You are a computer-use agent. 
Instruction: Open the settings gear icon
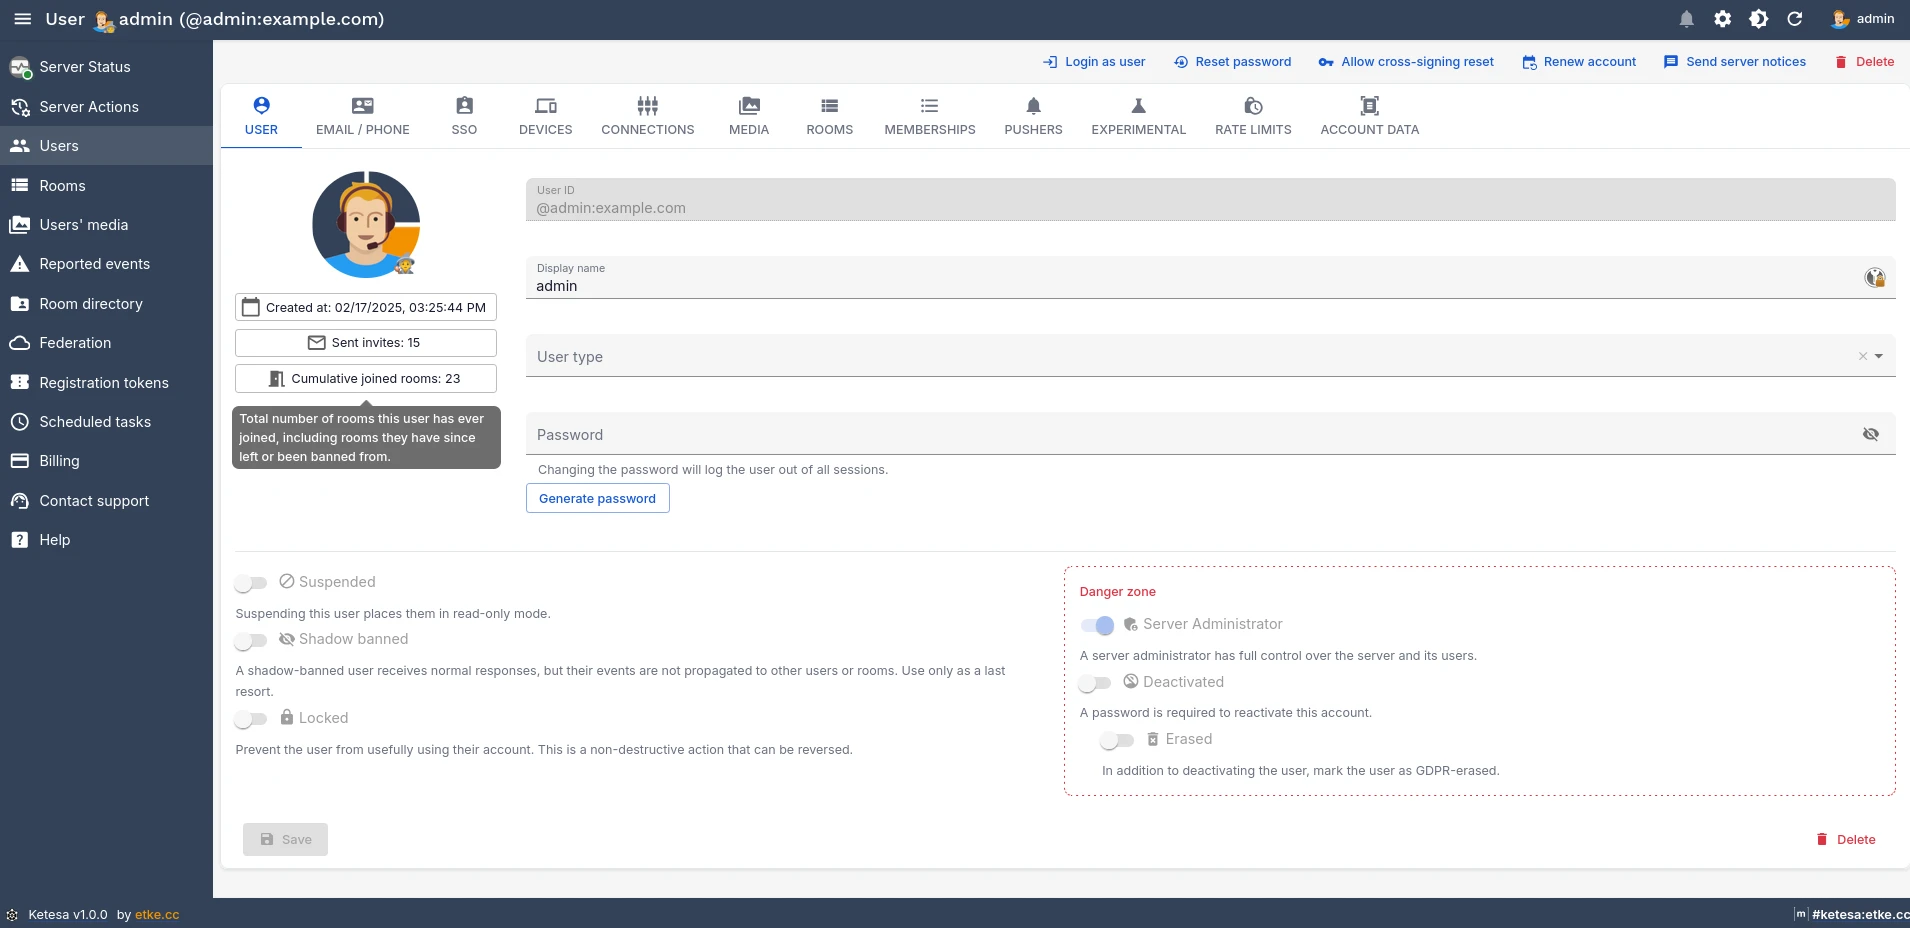pos(1722,19)
